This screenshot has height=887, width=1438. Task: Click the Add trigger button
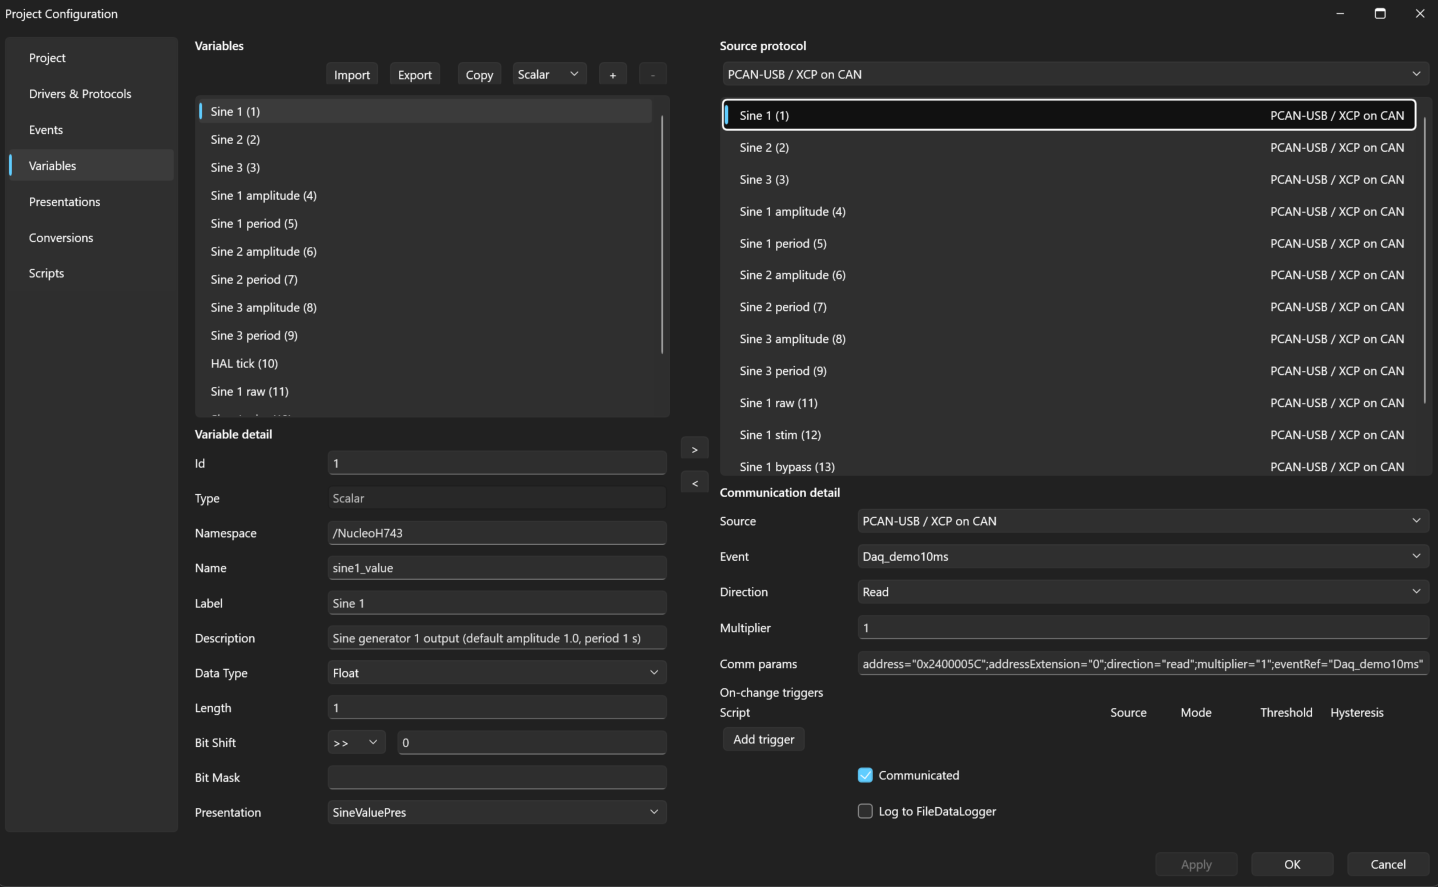coord(764,739)
